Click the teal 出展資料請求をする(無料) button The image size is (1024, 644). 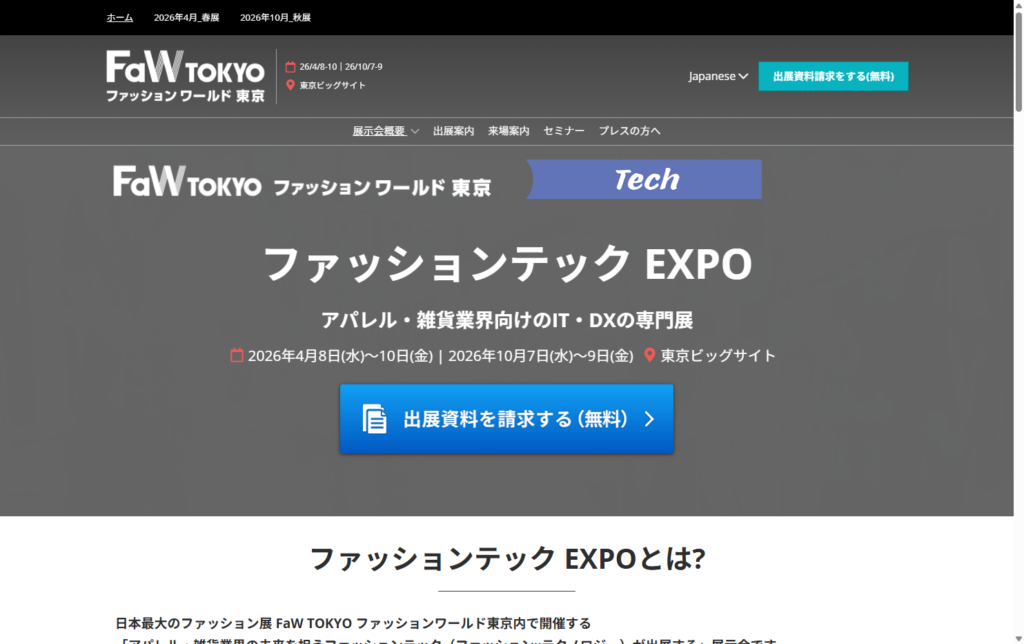click(833, 76)
